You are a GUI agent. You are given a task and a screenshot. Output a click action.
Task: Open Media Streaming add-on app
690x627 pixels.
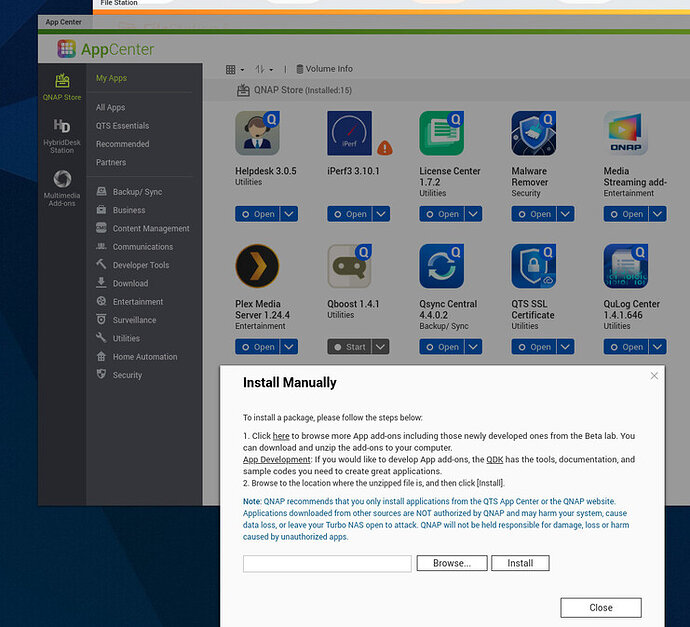coord(626,214)
